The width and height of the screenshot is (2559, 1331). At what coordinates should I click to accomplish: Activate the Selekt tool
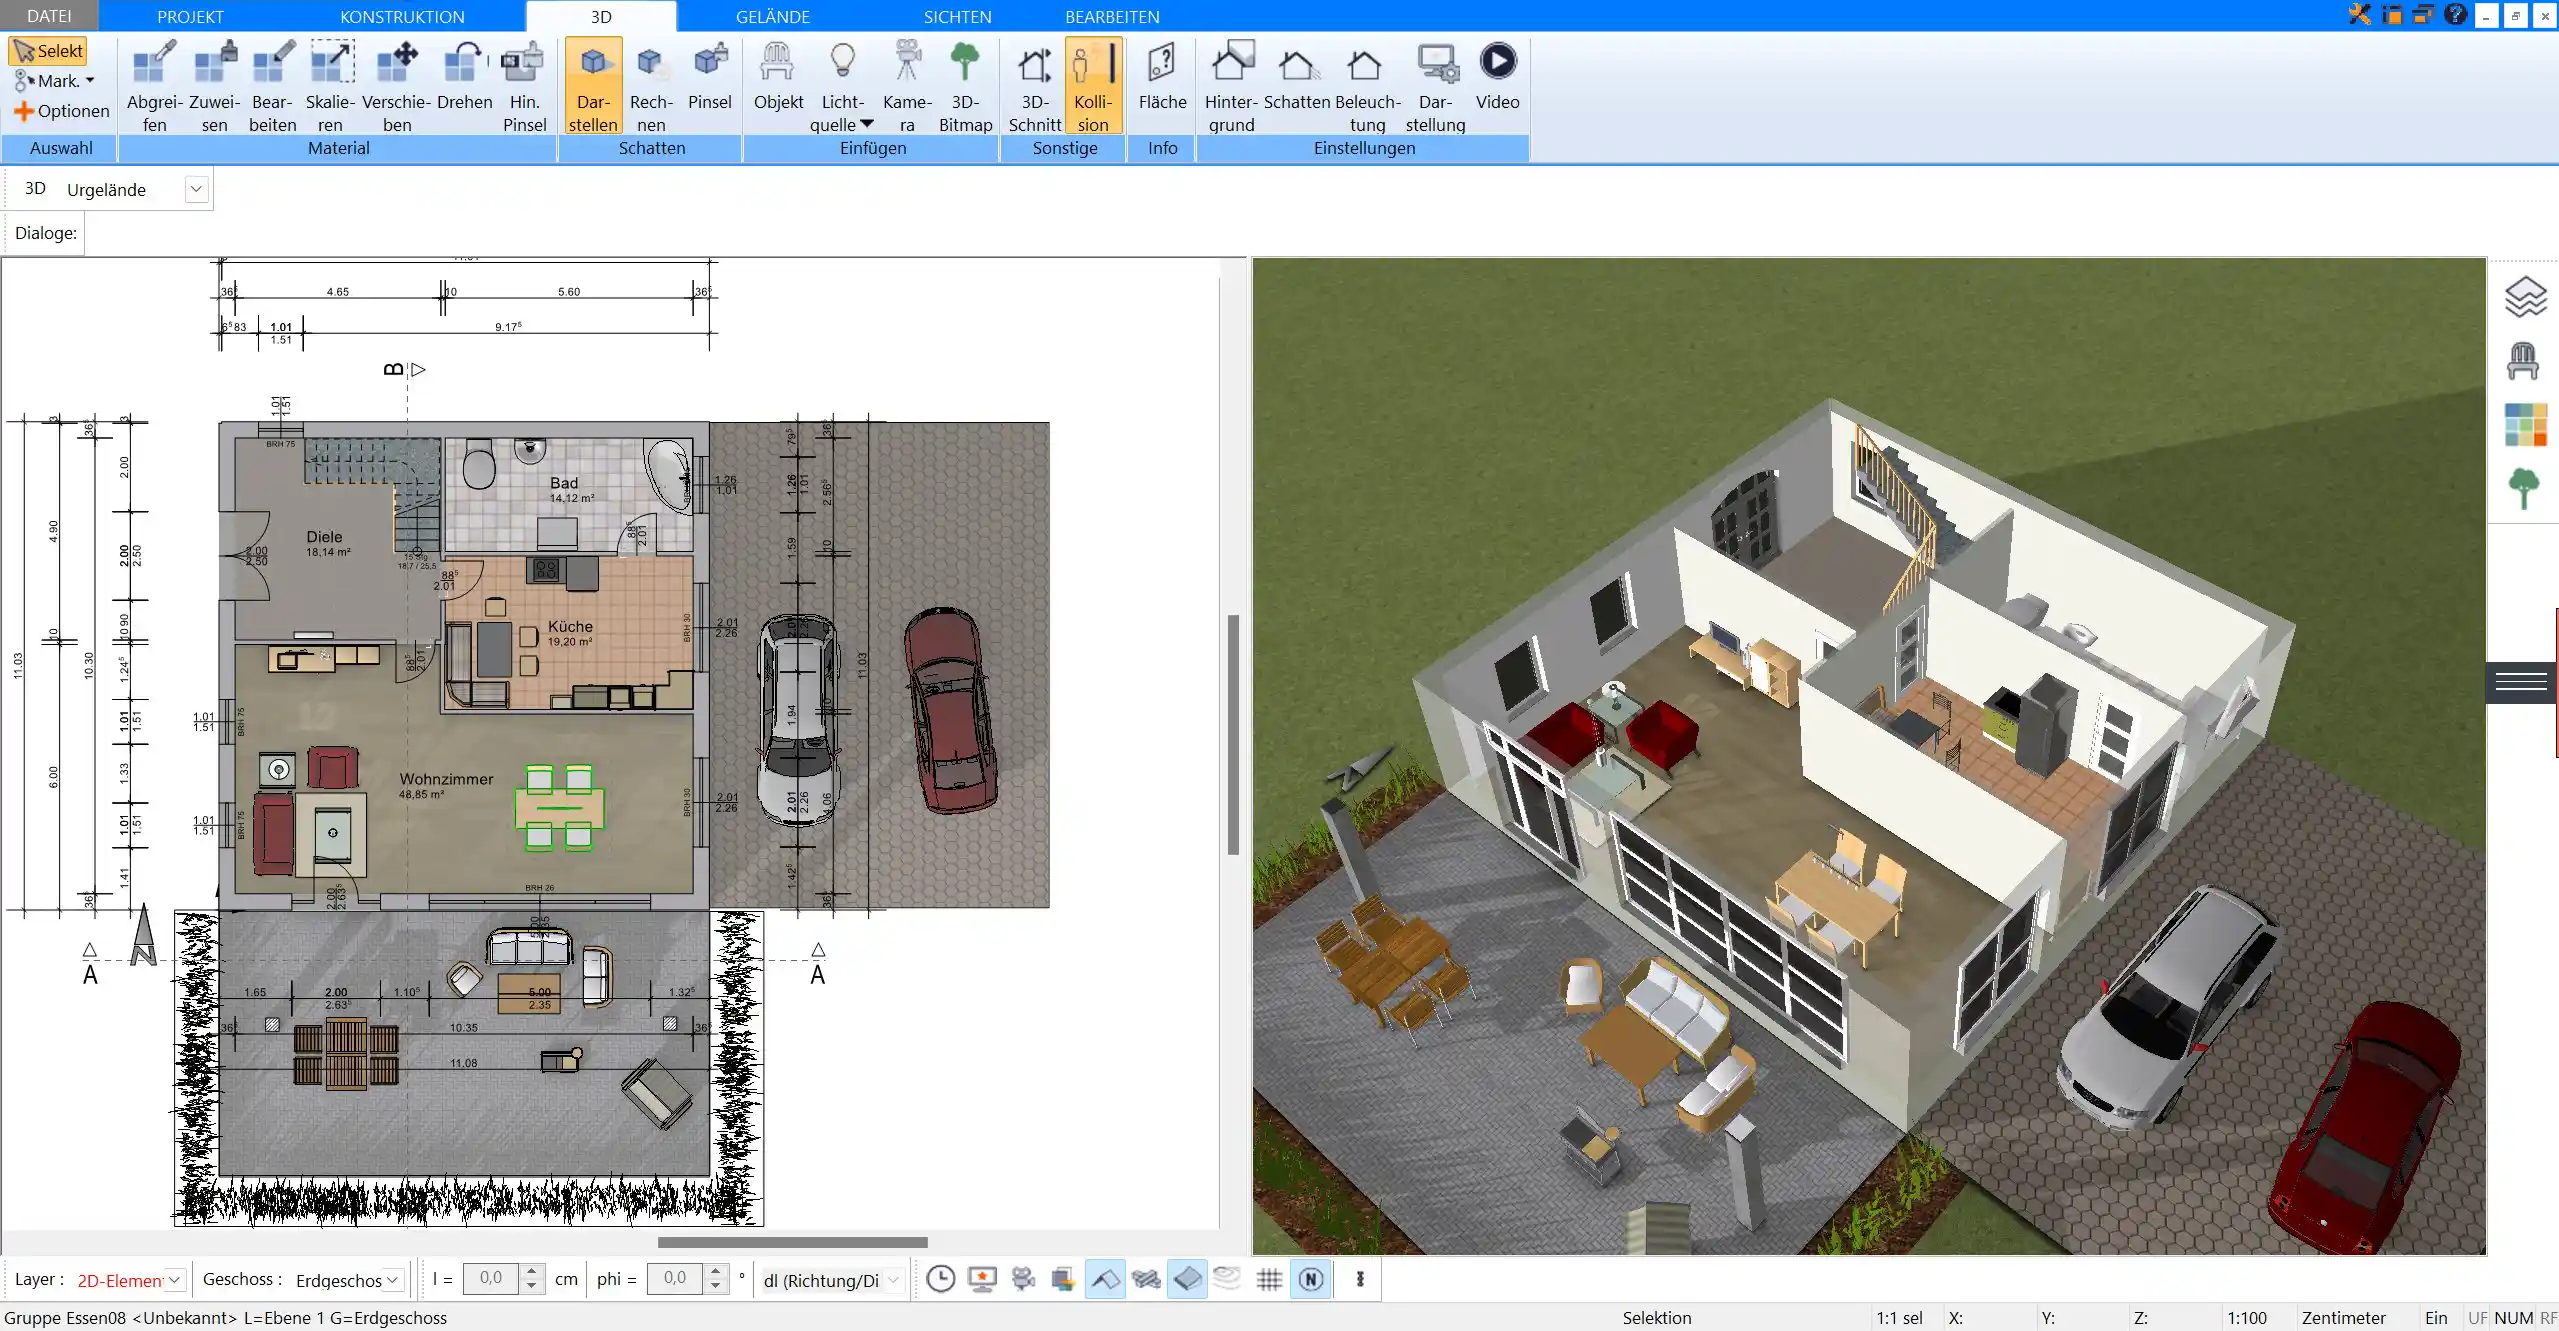coord(48,51)
